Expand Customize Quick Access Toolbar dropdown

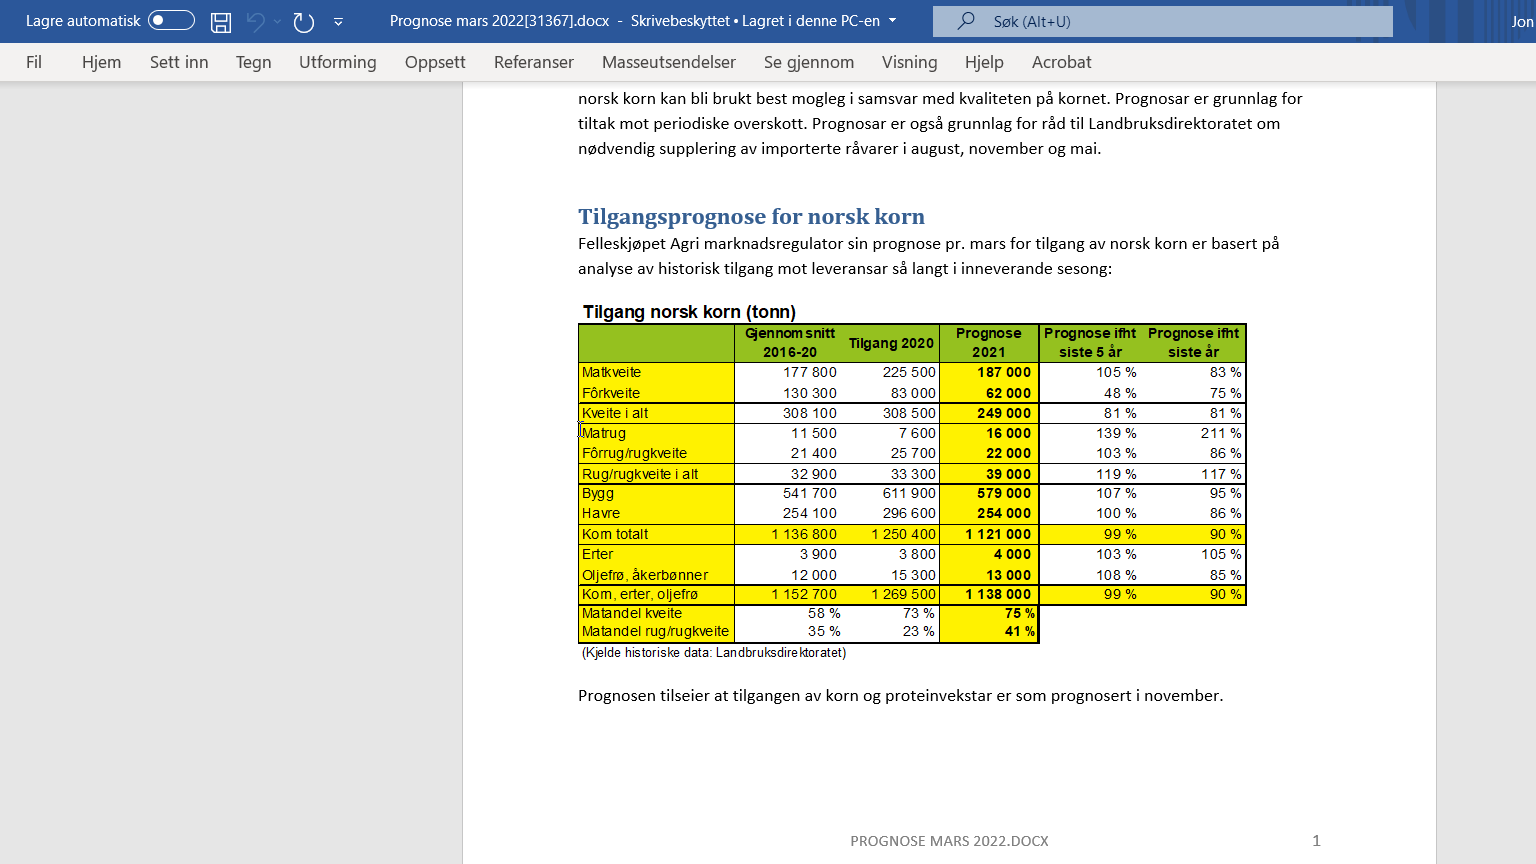(338, 22)
